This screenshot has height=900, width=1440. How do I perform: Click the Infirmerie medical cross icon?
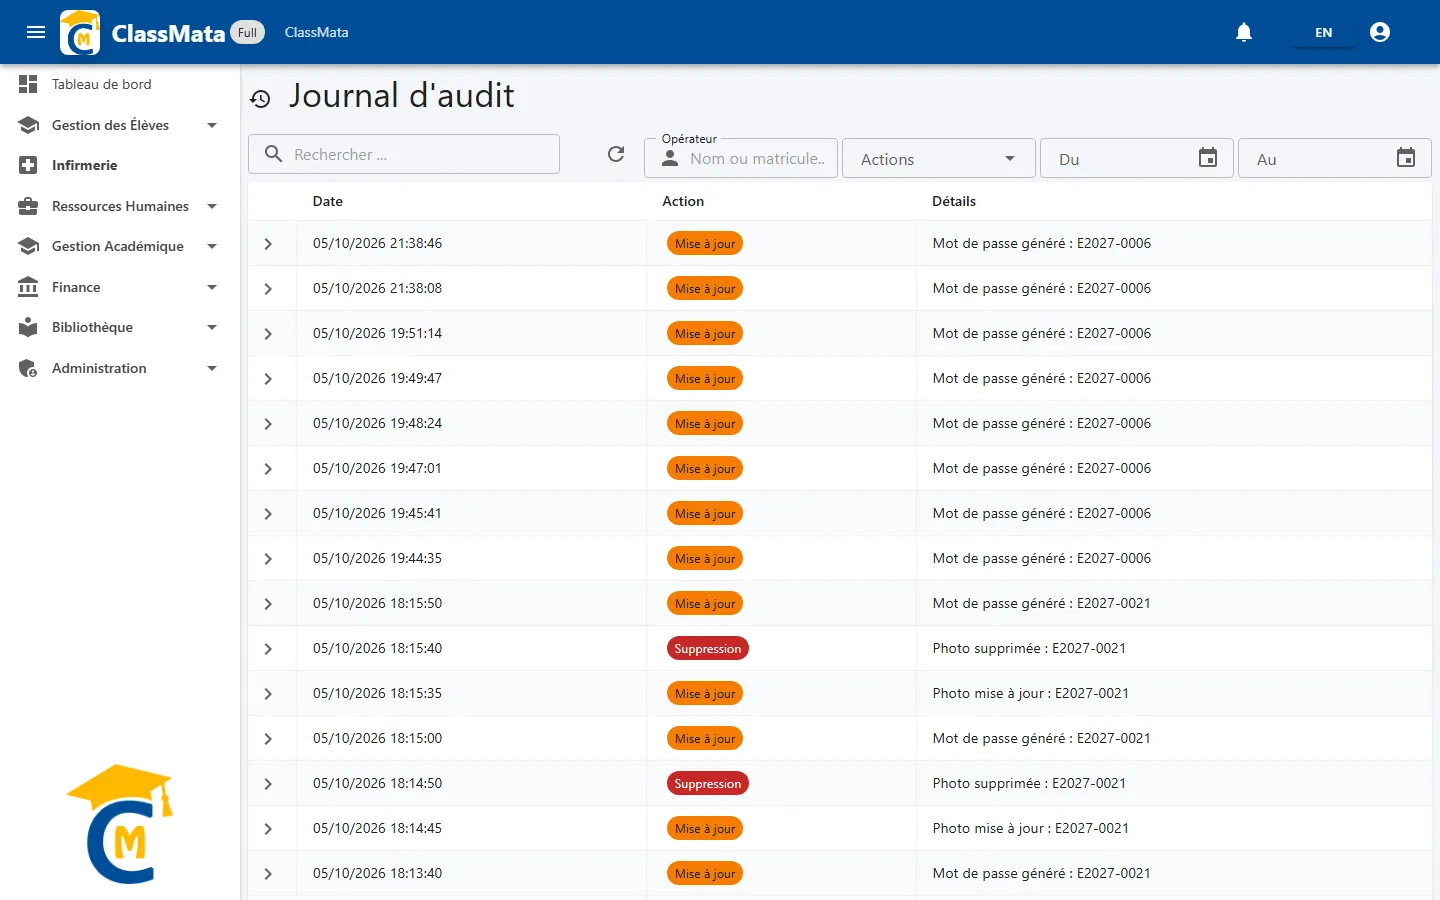pyautogui.click(x=28, y=165)
